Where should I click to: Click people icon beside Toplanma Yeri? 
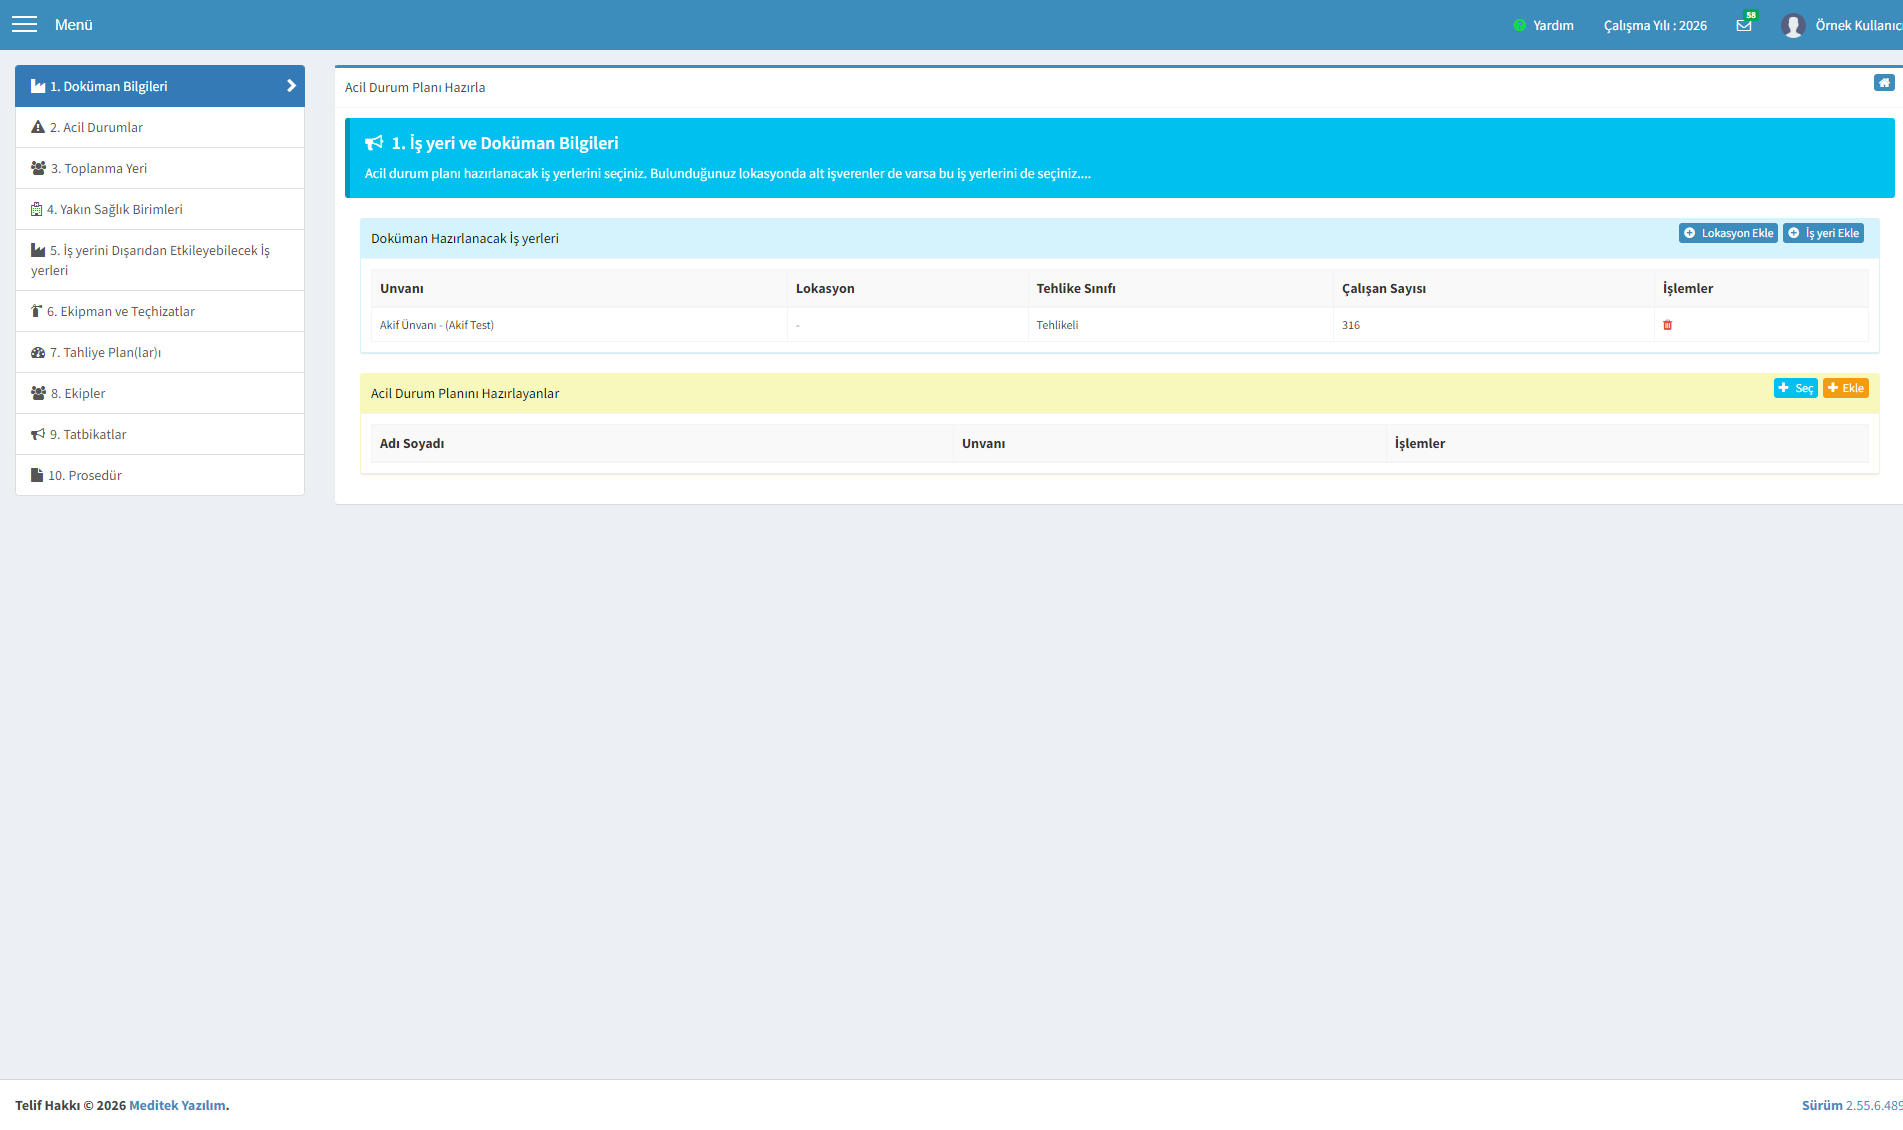tap(38, 168)
